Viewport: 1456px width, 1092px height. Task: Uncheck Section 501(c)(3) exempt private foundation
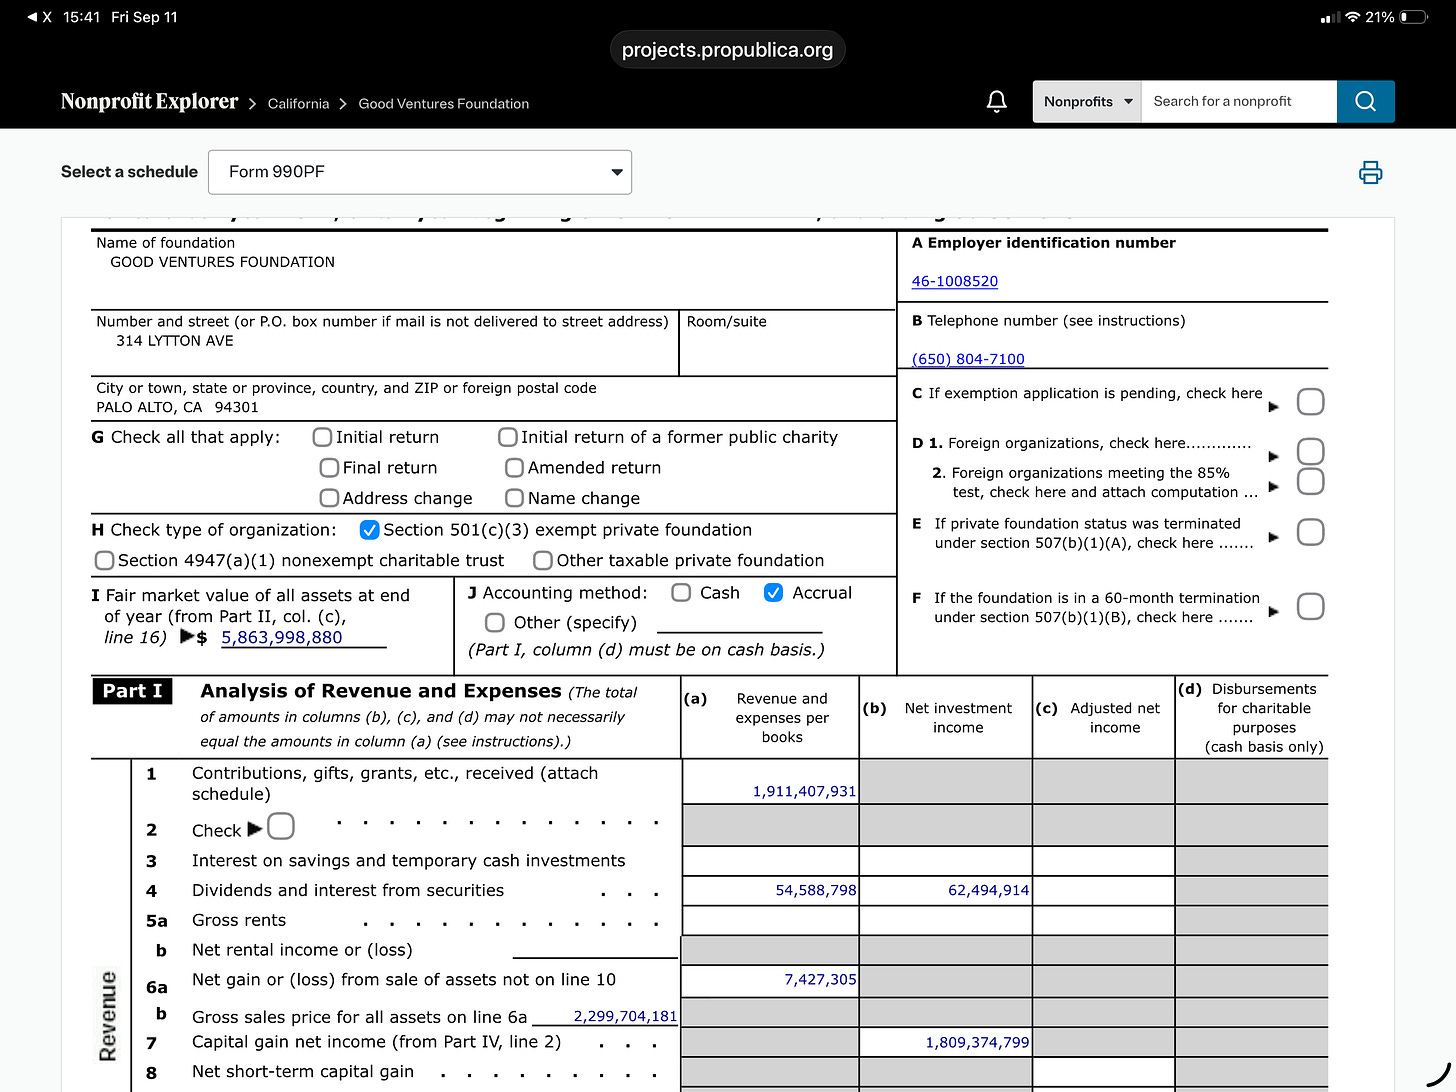coord(369,530)
